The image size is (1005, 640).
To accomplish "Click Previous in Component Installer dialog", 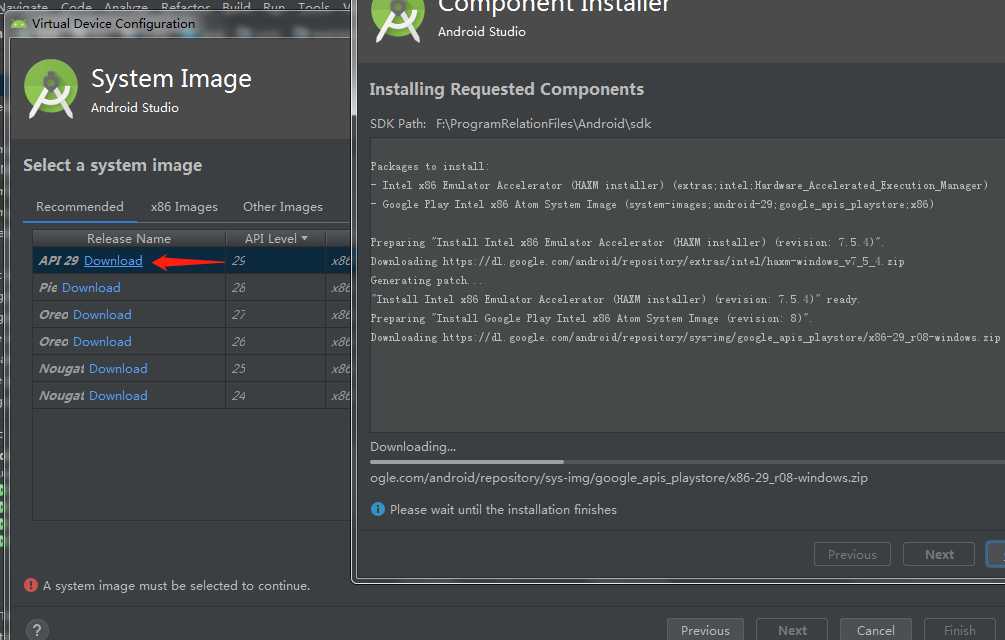I will 852,554.
